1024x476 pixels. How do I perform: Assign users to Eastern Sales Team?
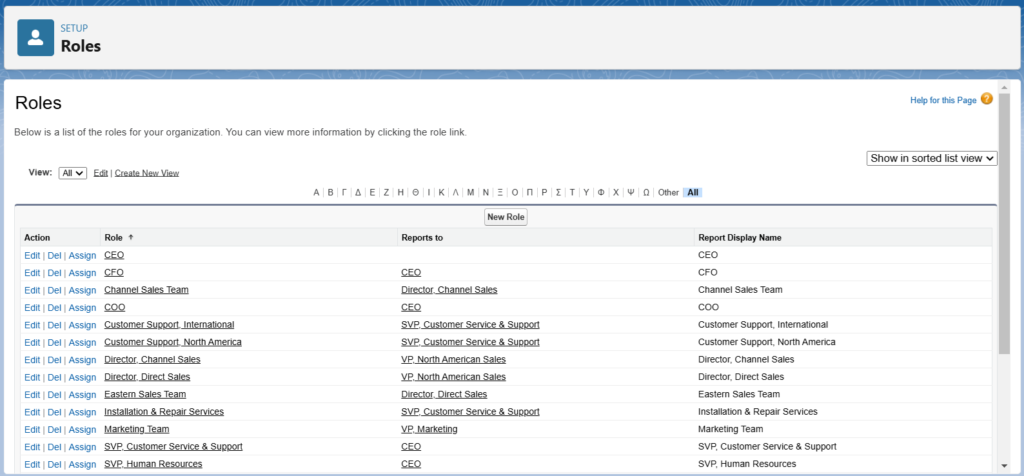point(82,394)
